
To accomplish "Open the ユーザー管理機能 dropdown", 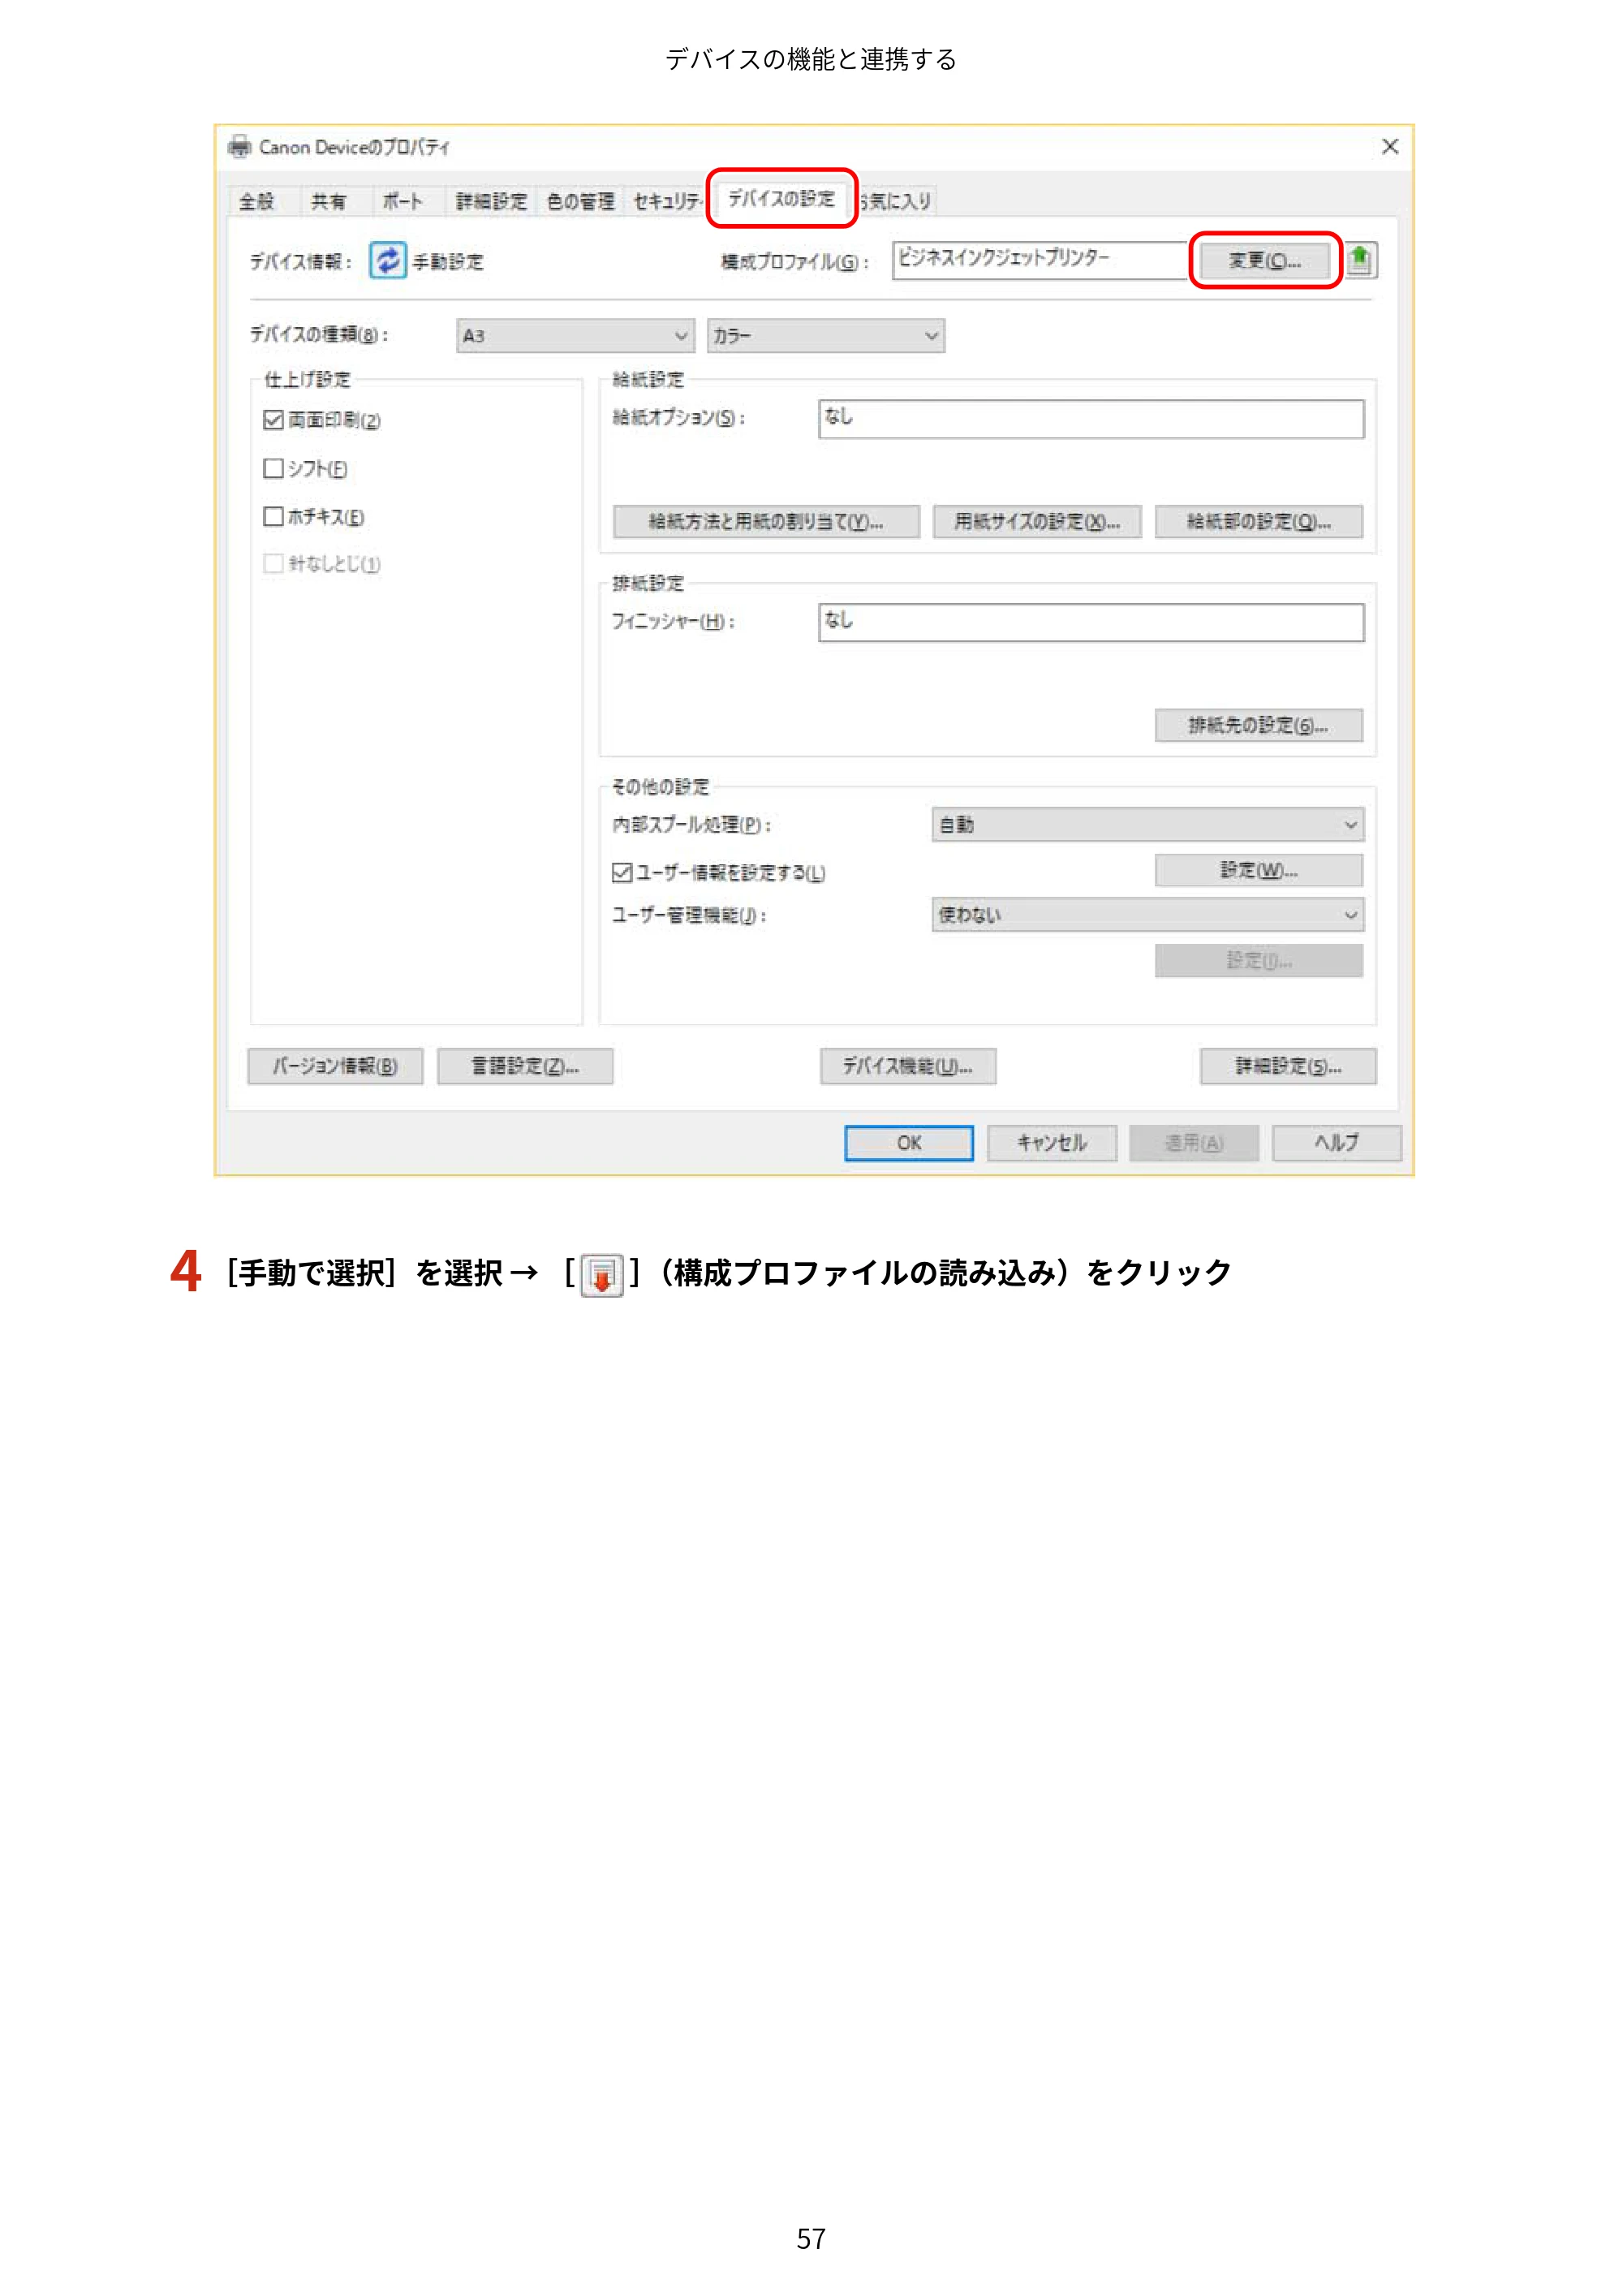I will pos(1148,915).
